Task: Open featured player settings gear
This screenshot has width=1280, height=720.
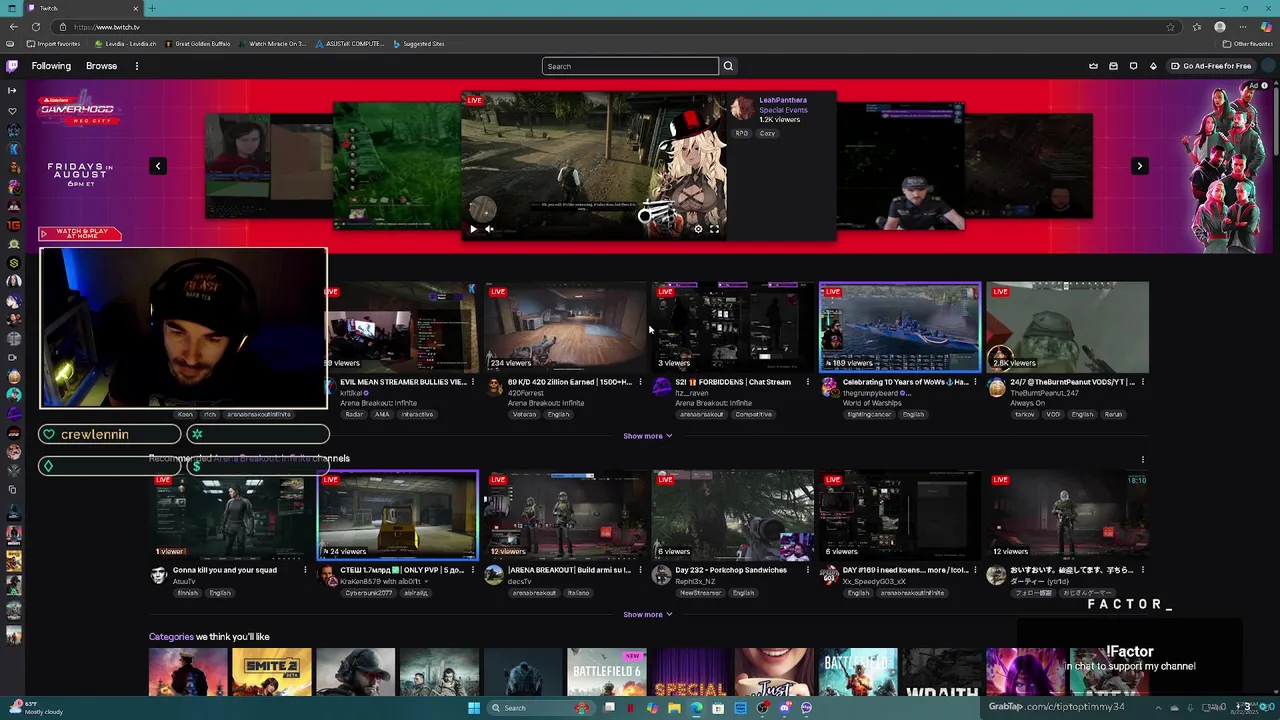Action: coord(698,229)
